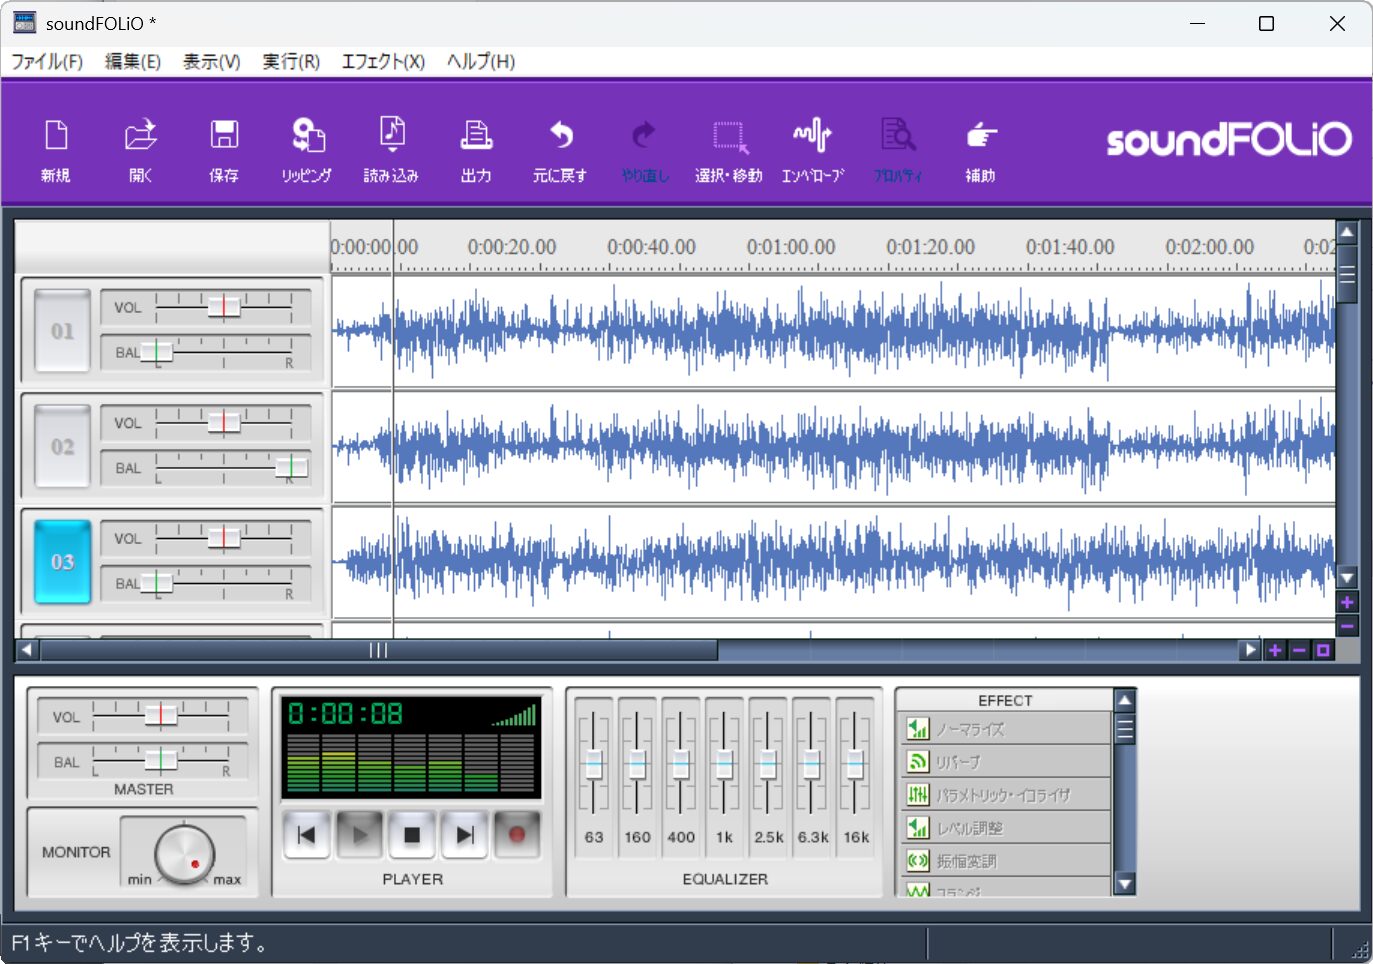Screen dimensions: 1373x964
Task: Apply the ノーマライズ effect
Action: (1005, 729)
